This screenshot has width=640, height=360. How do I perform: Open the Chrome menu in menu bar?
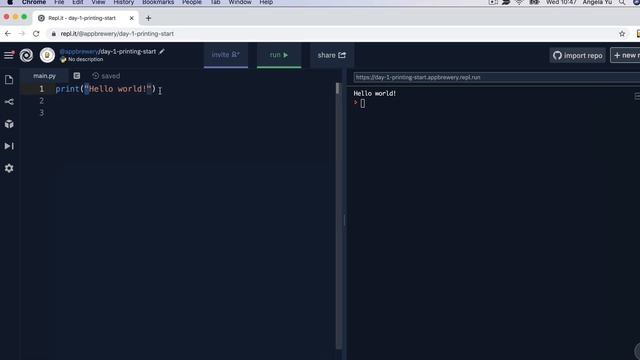34,2
